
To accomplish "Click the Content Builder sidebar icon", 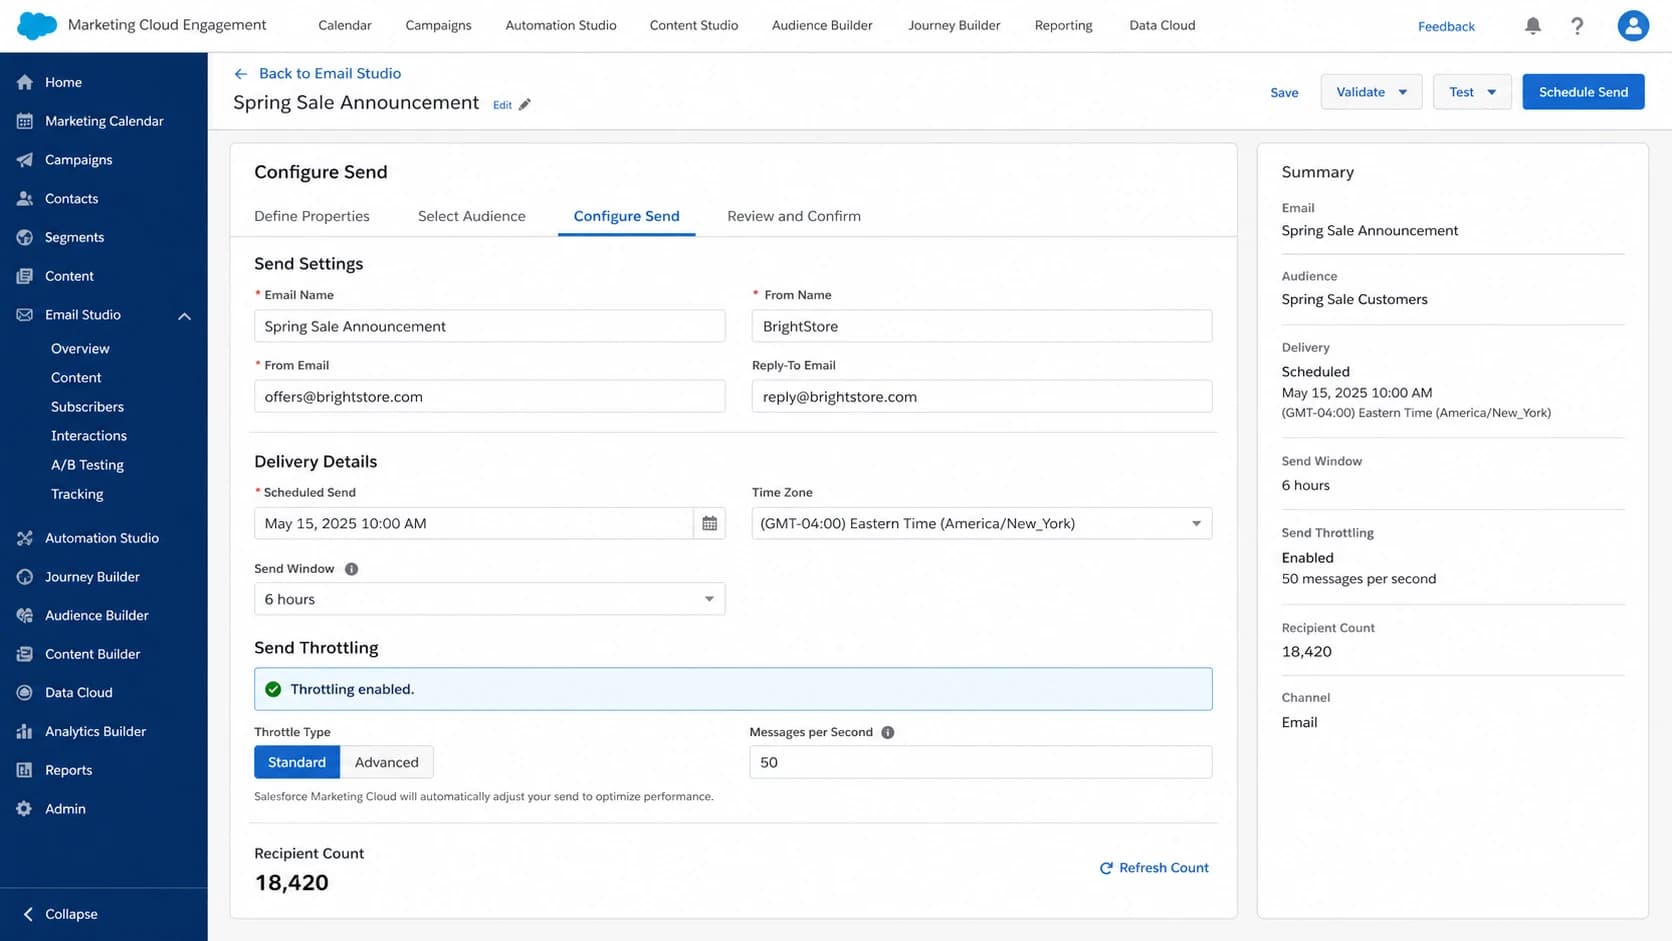I will coord(25,654).
